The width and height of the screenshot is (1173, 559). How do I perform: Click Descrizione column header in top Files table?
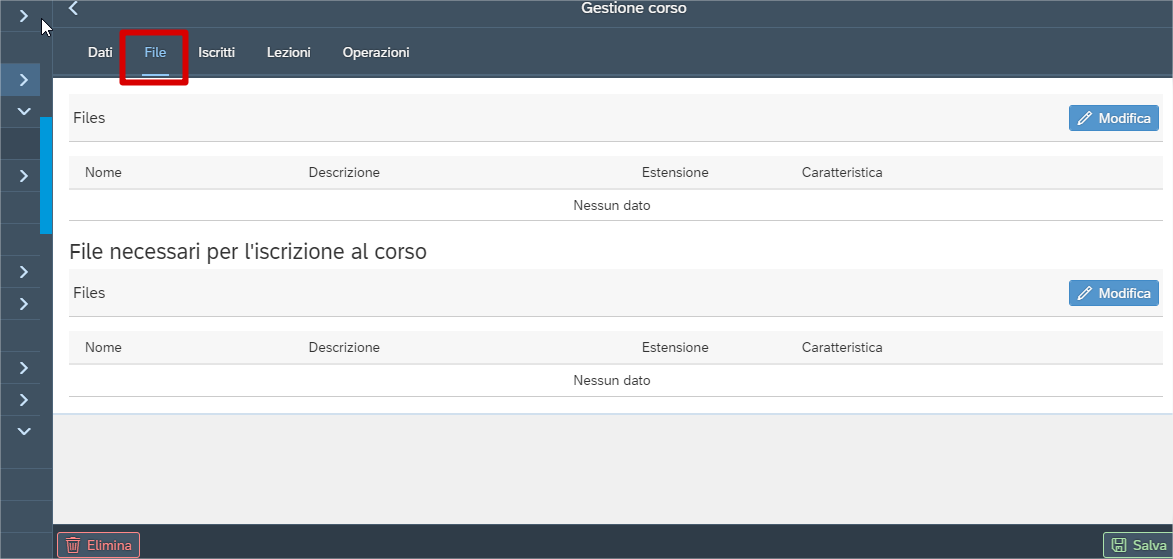pos(344,172)
